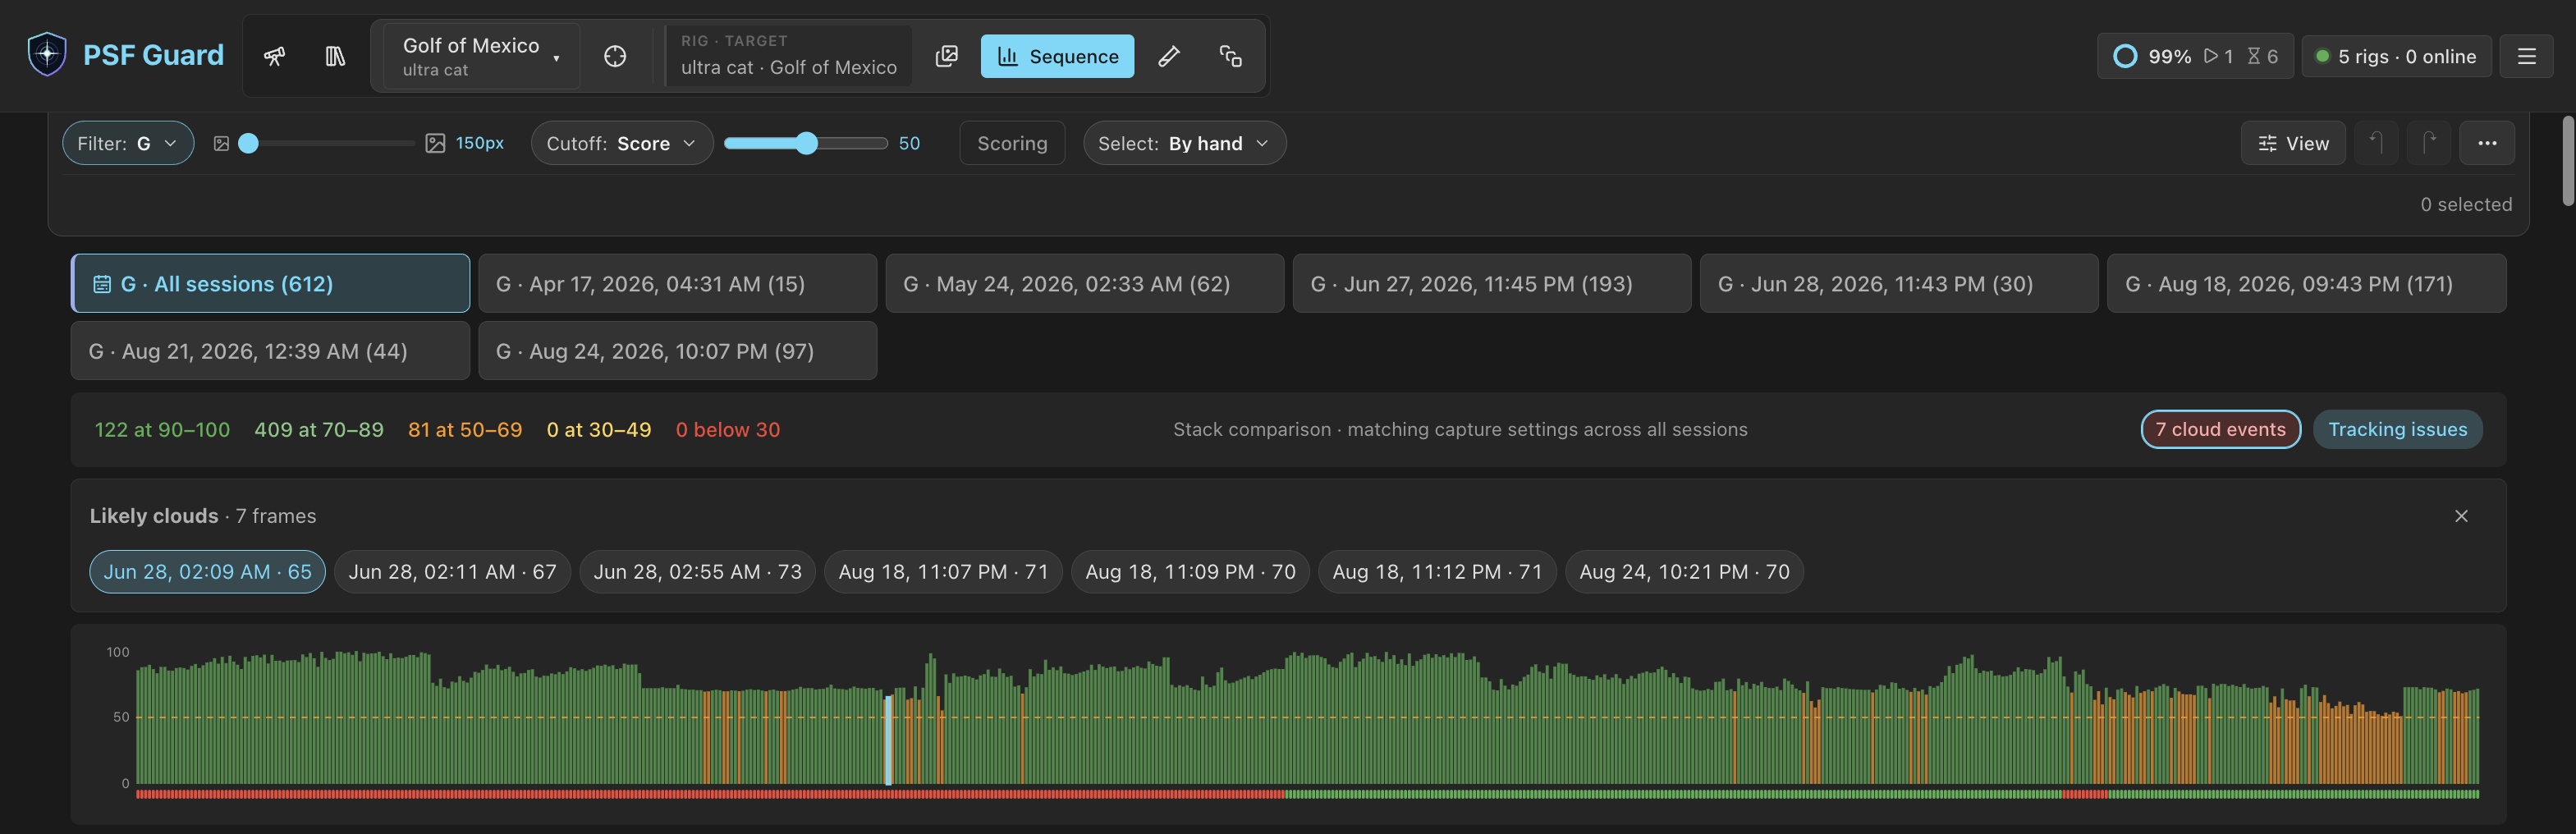Select cloud frame Jun 28, 02:55 AM · 73

click(697, 571)
